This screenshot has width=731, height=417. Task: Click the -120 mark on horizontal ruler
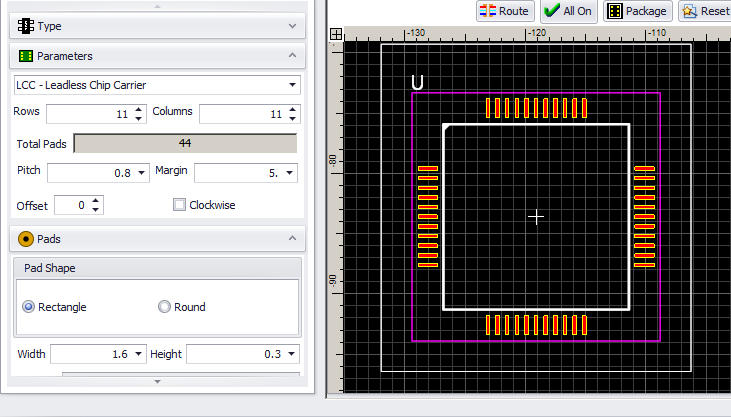(x=538, y=33)
